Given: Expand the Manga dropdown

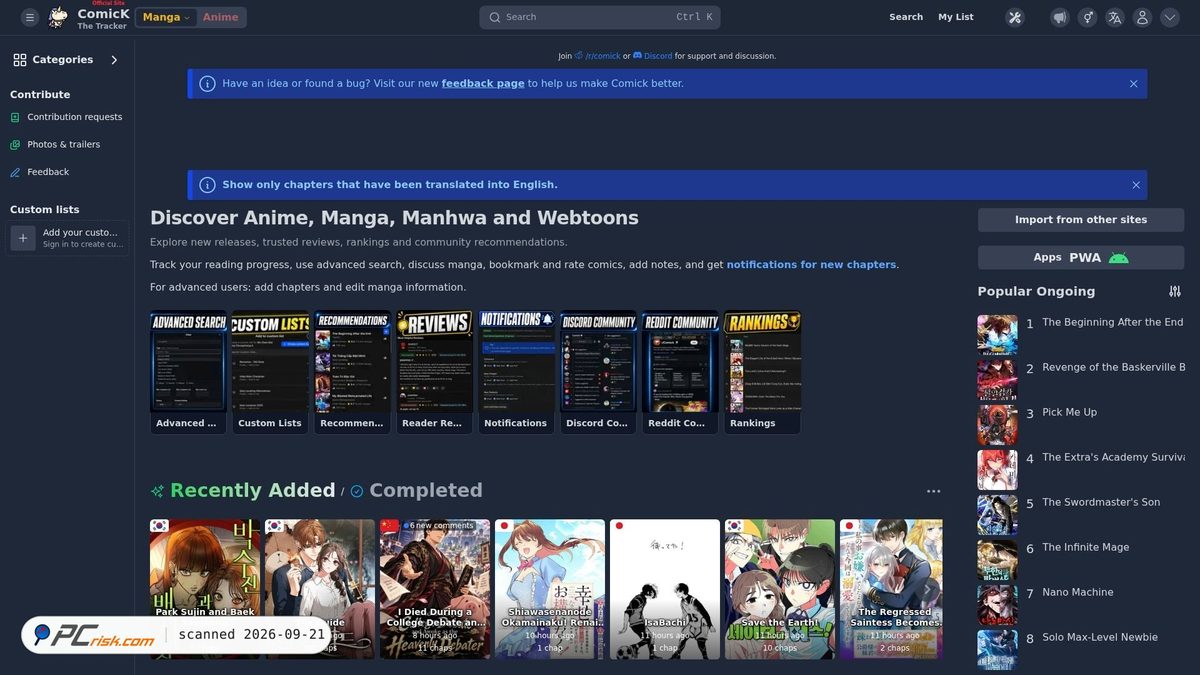Looking at the screenshot, I should click(166, 17).
